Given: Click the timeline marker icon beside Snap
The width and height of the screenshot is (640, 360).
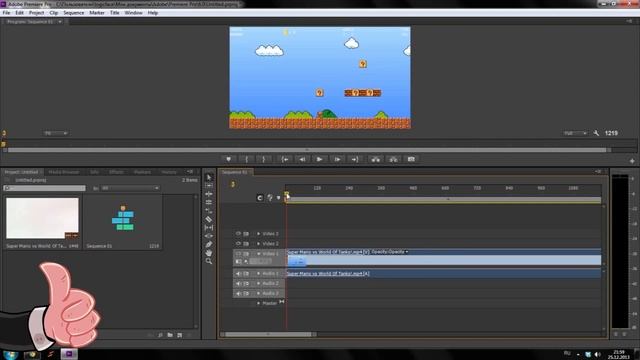Looking at the screenshot, I should click(x=270, y=198).
